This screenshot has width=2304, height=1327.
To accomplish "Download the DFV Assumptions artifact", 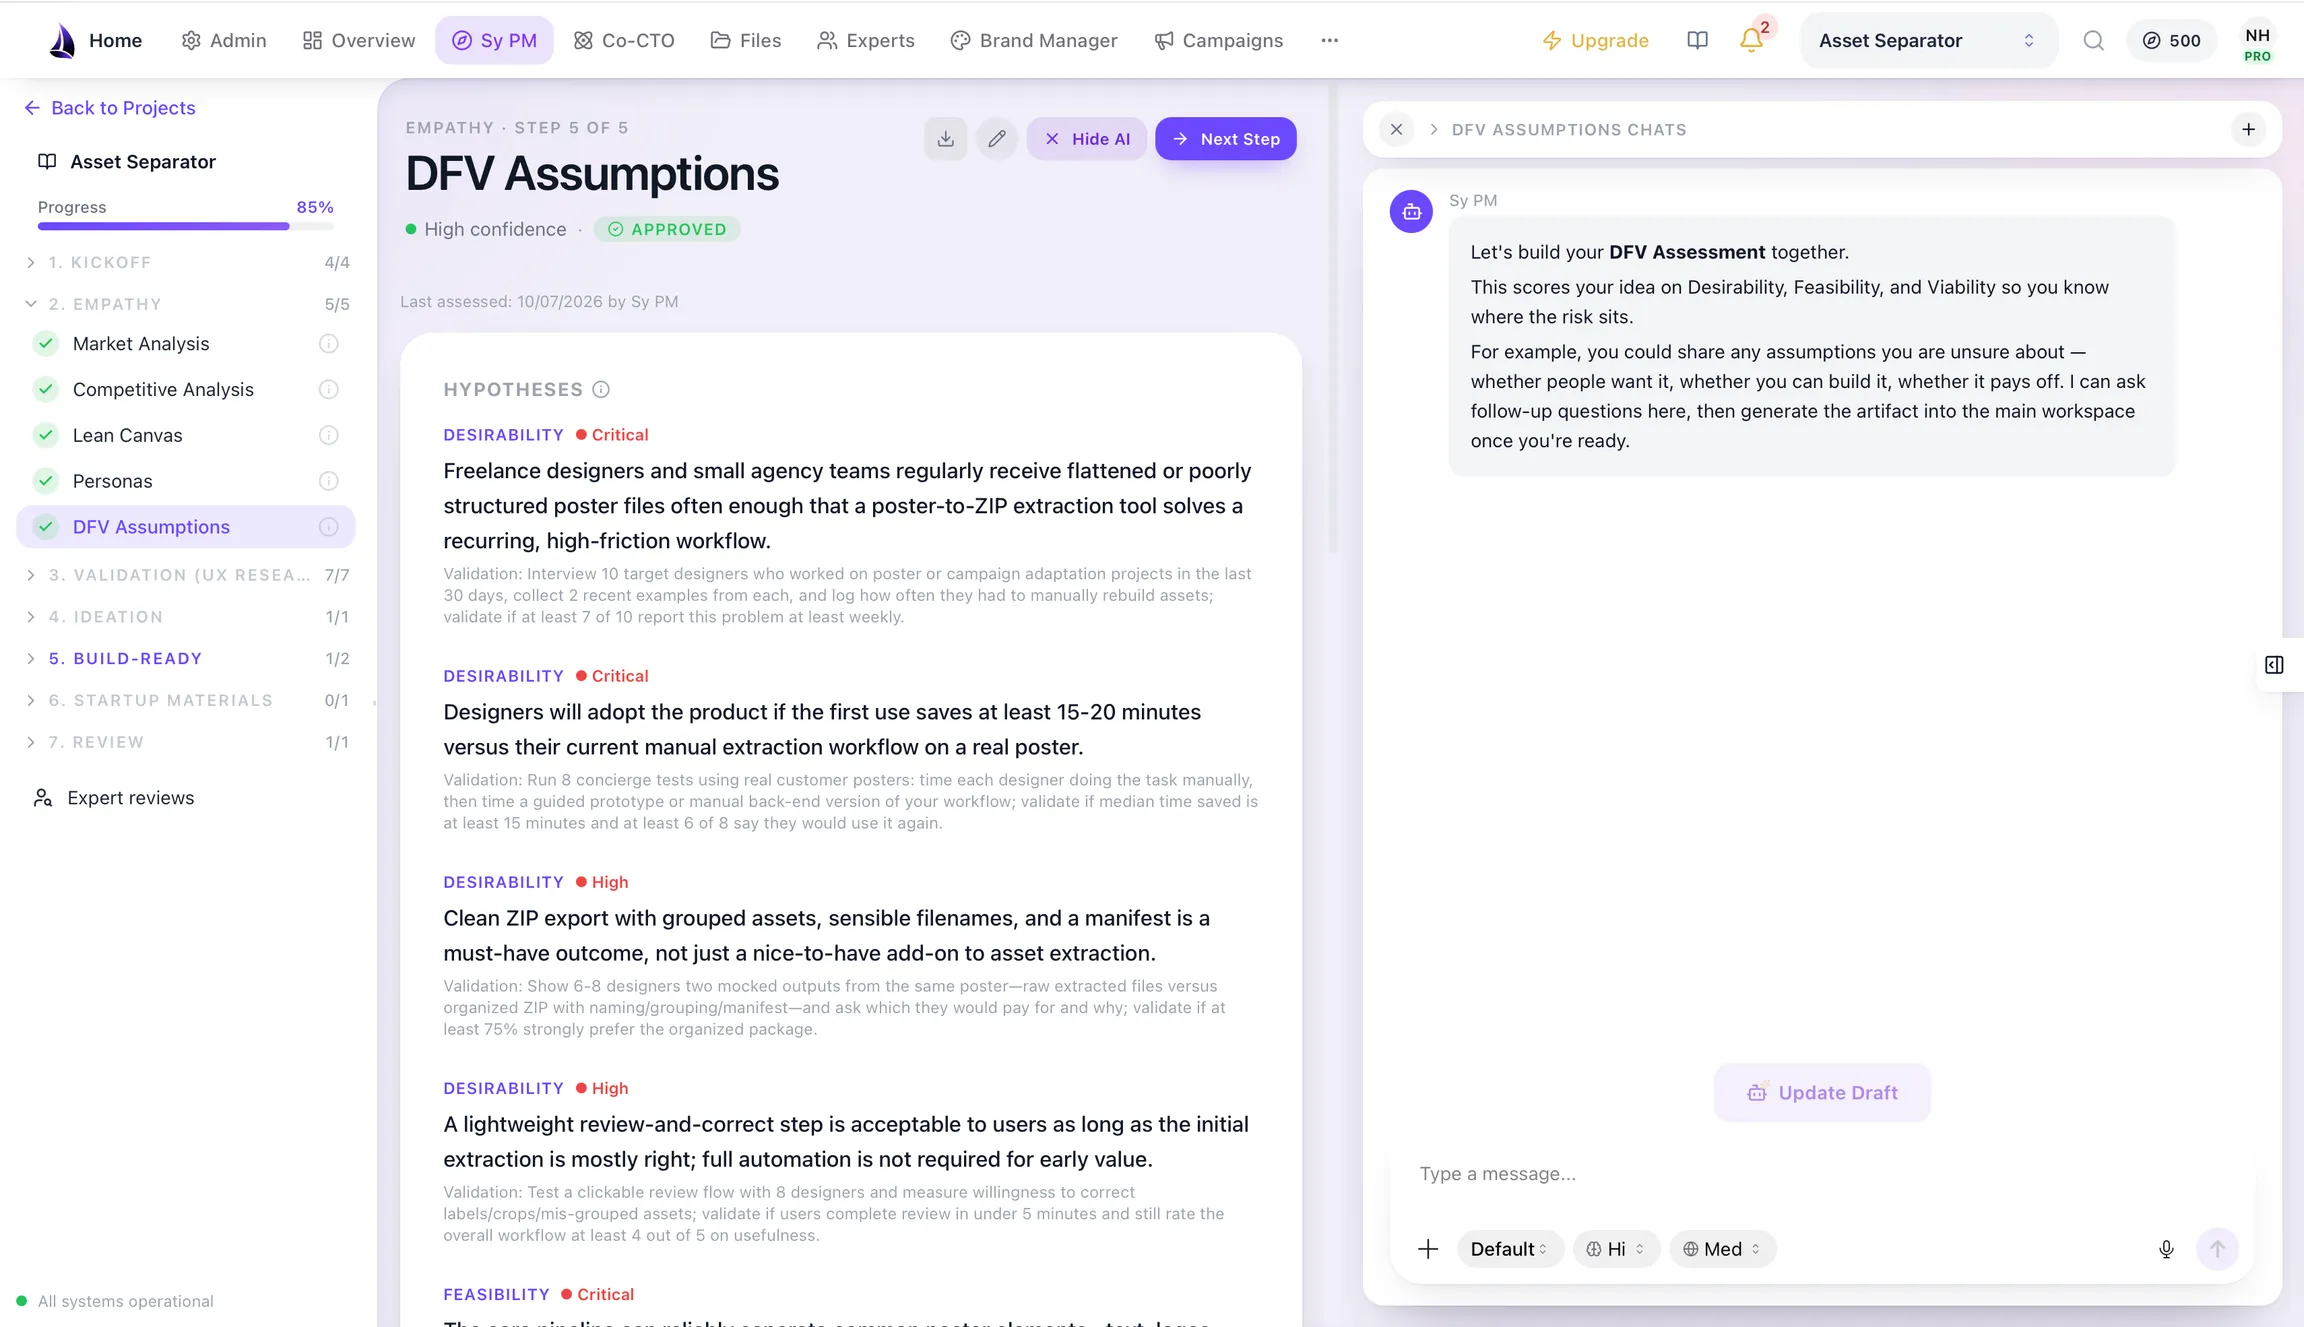I will coord(945,139).
